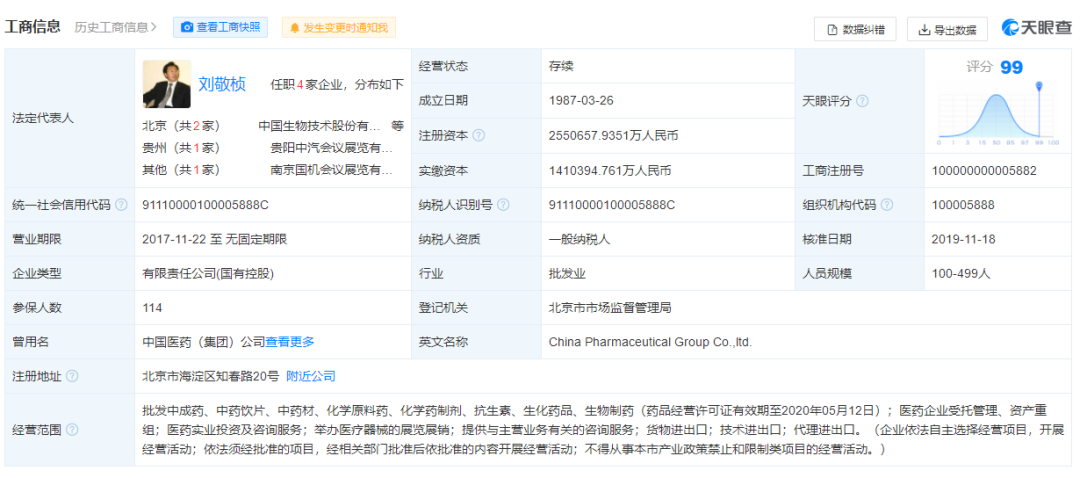
Task: Open 中国生物技术股份有… company link
Action: [x=319, y=126]
